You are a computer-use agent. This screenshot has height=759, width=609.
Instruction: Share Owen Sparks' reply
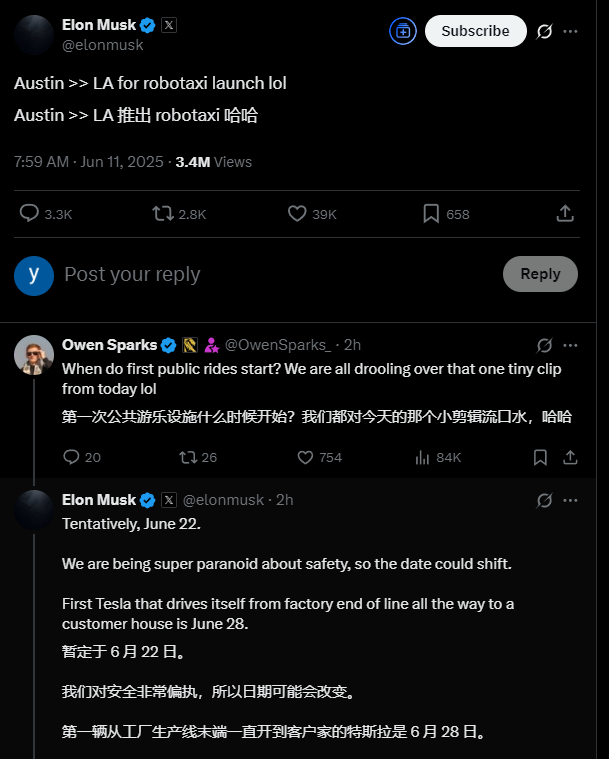[x=570, y=457]
